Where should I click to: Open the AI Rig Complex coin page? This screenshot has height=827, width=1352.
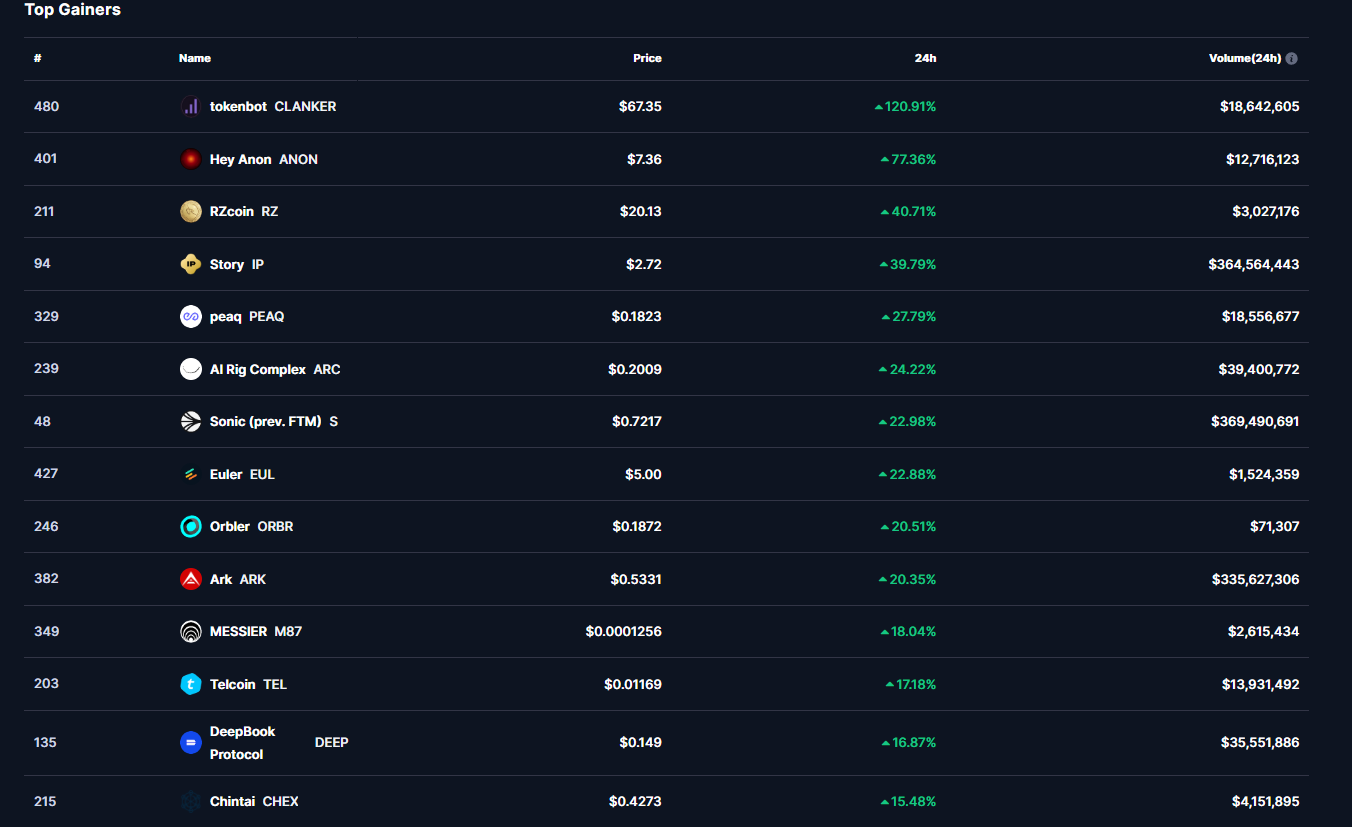click(258, 369)
